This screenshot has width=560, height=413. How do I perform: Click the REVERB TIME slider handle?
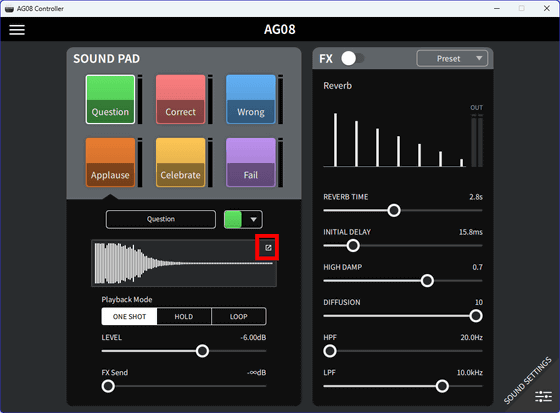point(394,210)
